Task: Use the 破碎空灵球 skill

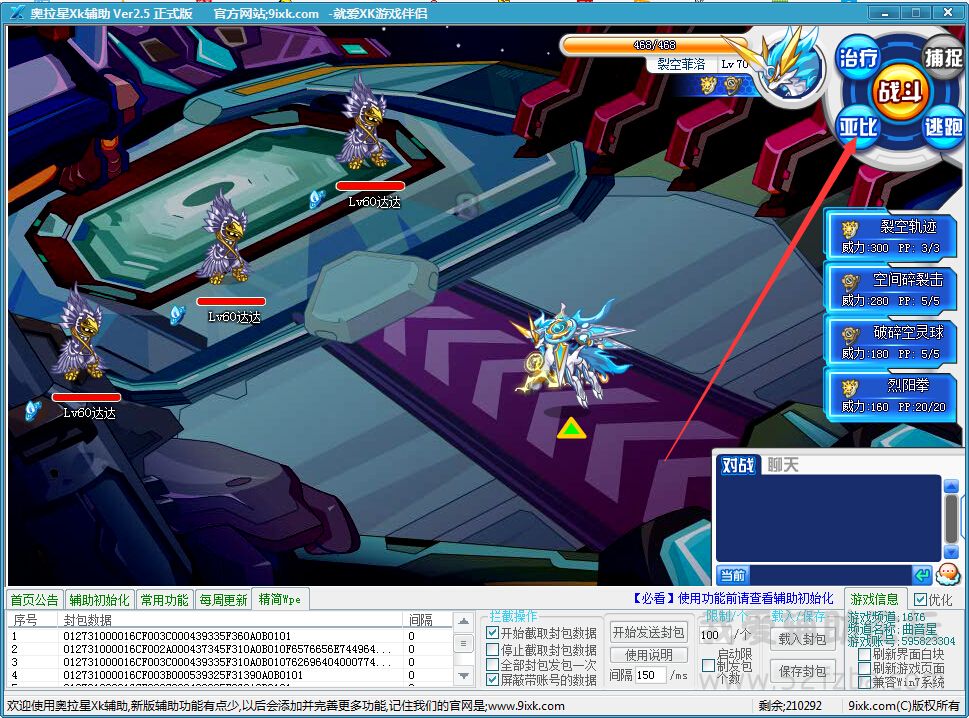Action: pos(891,342)
